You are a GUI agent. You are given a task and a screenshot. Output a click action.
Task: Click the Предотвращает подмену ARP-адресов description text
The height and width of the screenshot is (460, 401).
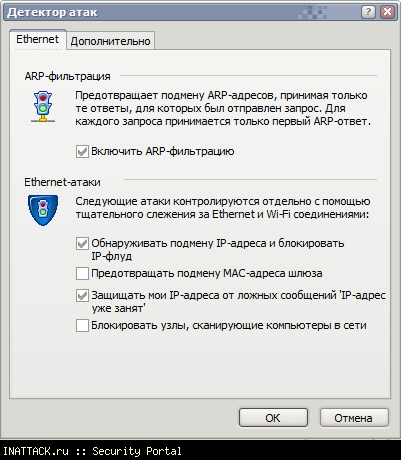223,108
